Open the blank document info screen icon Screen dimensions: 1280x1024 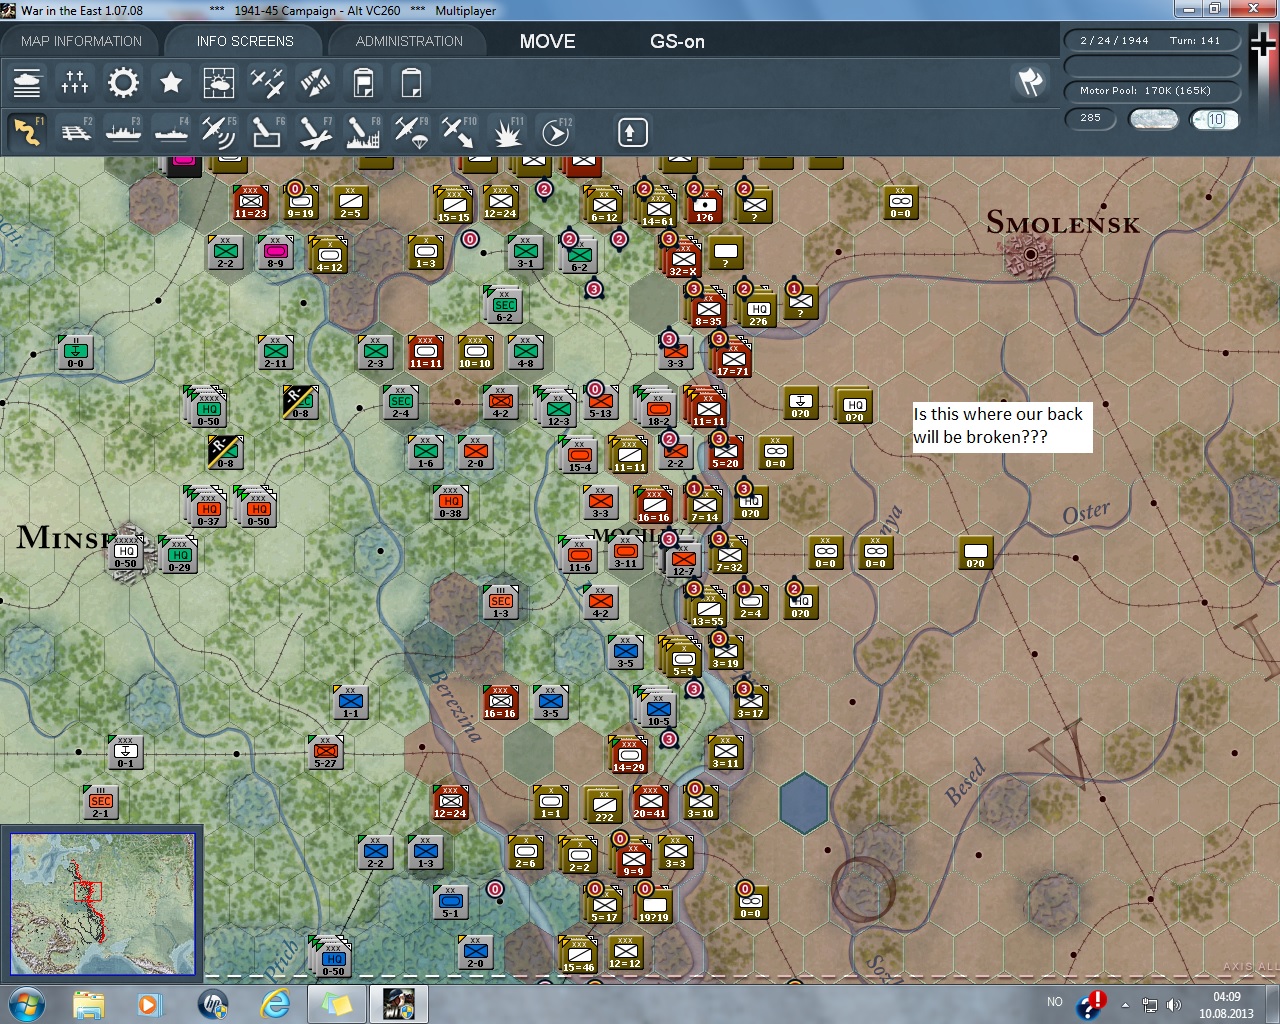pos(411,82)
